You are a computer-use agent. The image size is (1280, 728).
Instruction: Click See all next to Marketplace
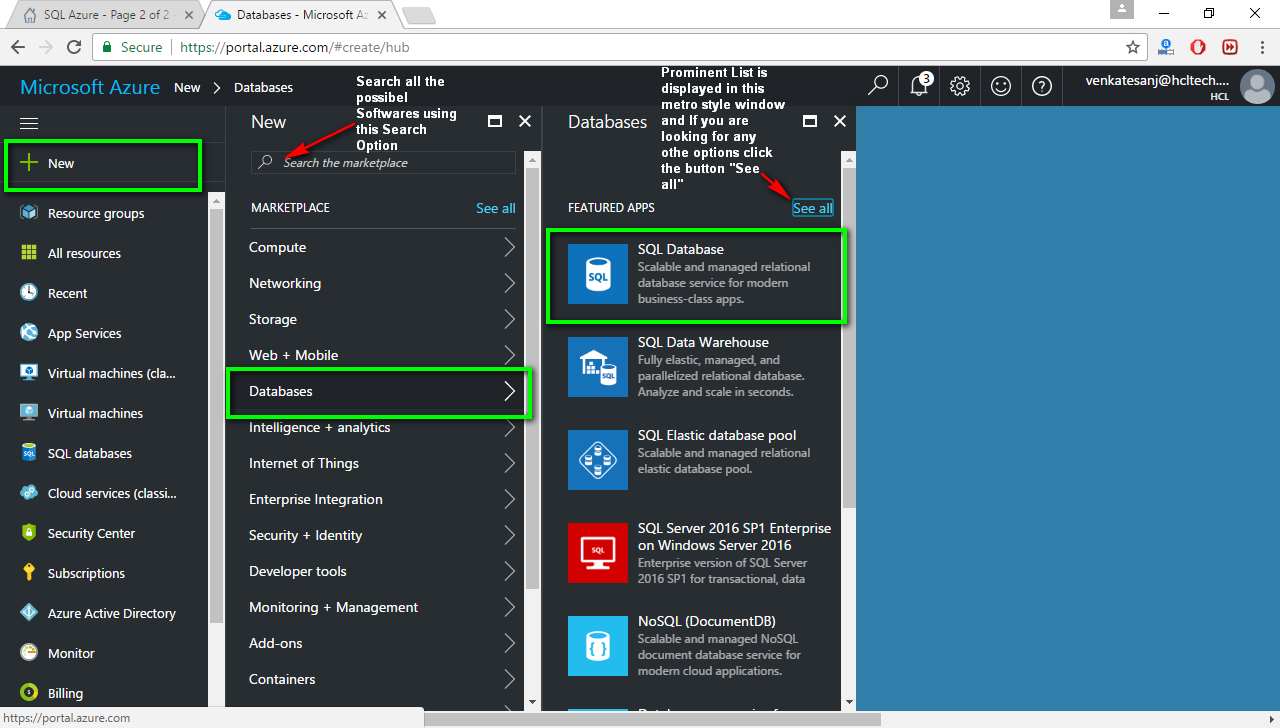495,207
